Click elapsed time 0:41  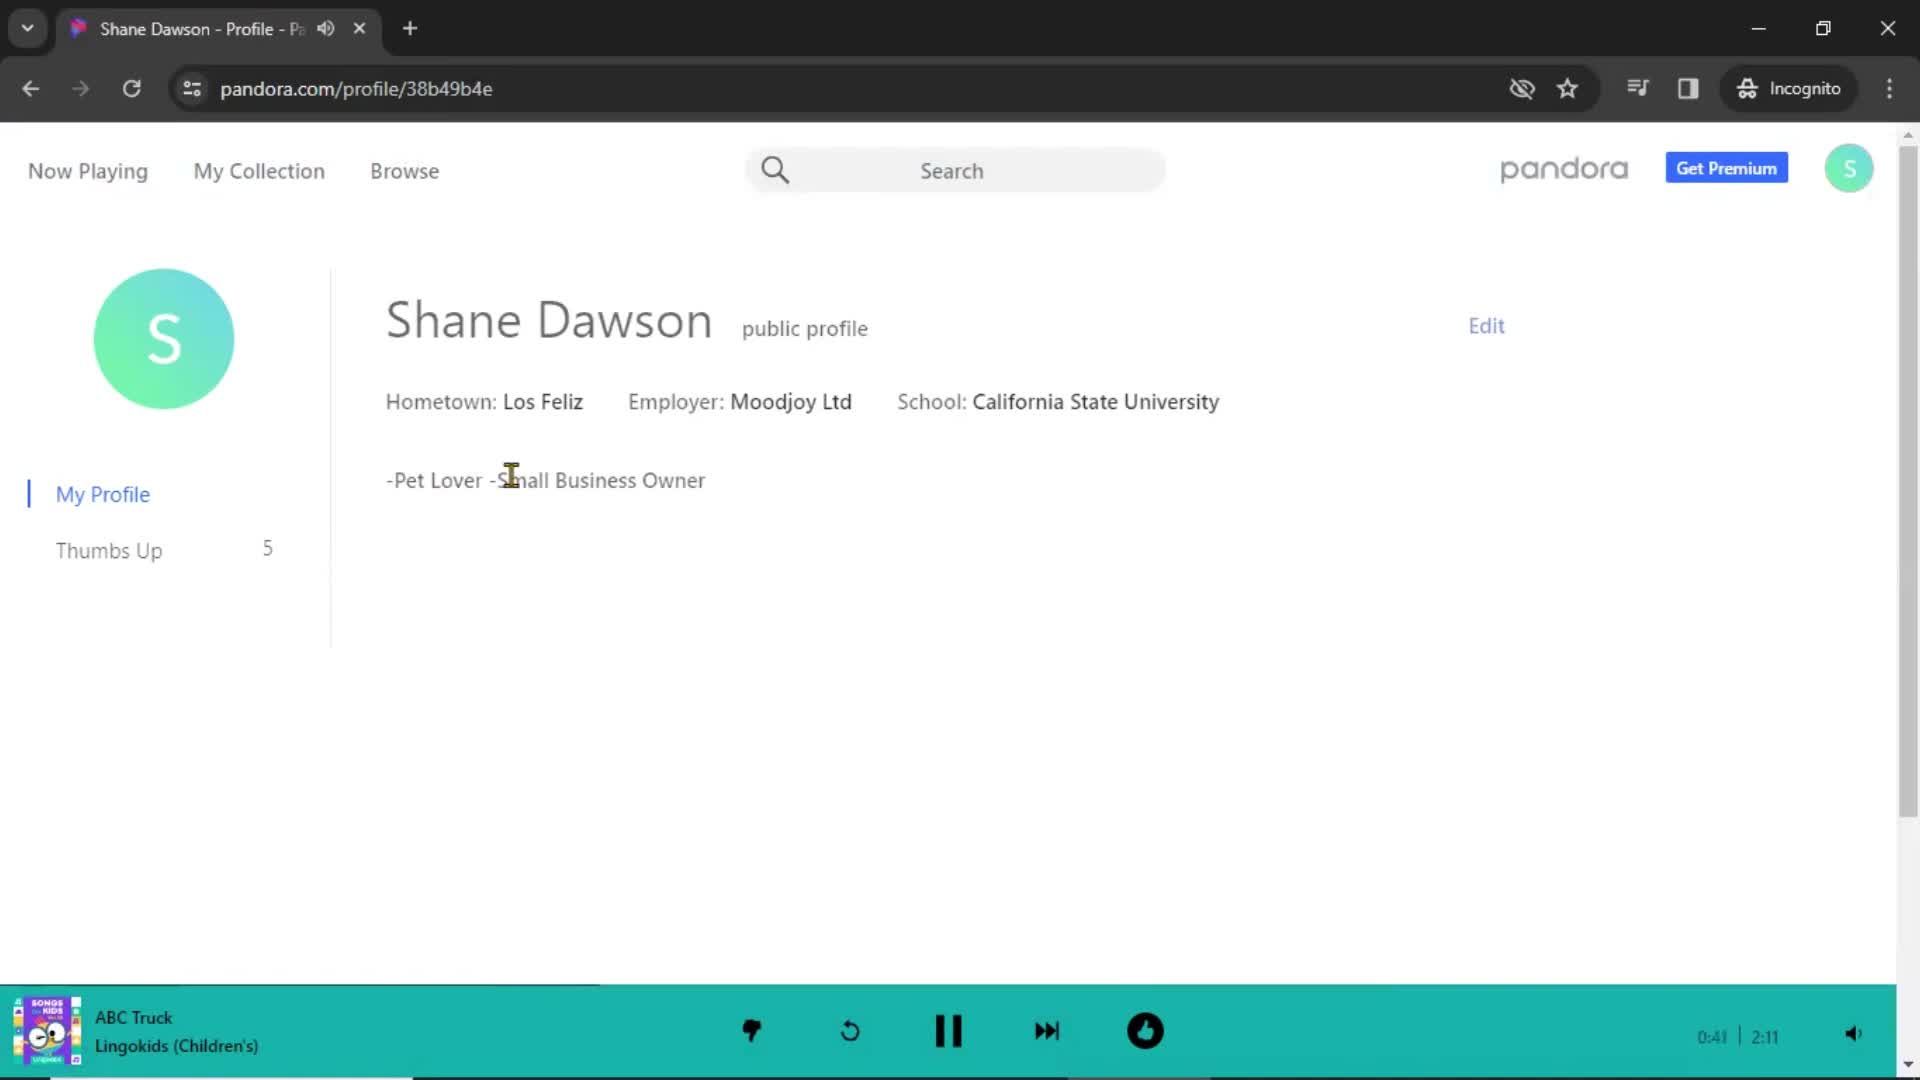[x=1712, y=1037]
